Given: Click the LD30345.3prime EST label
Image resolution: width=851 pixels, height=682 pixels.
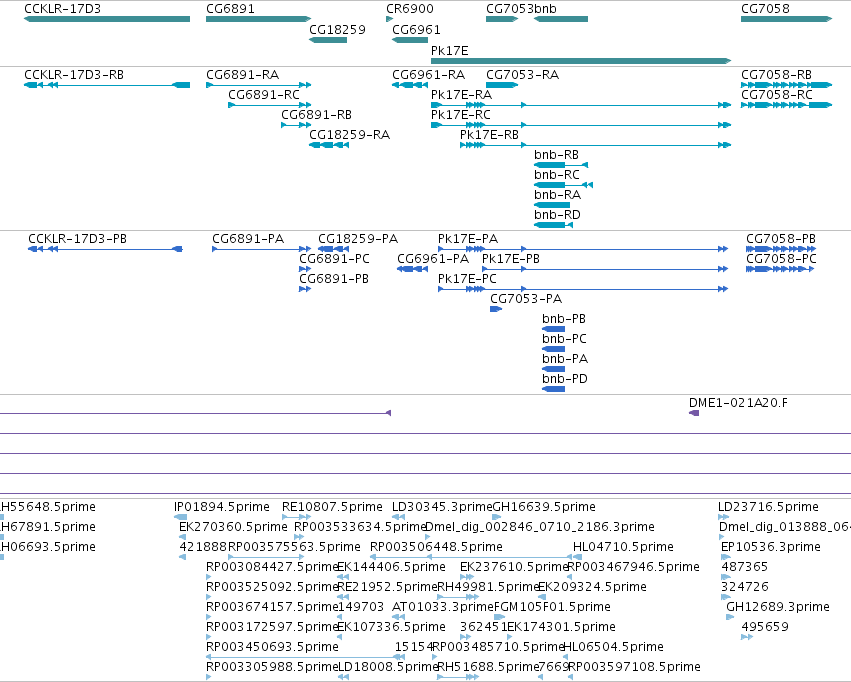Looking at the screenshot, I should pyautogui.click(x=442, y=507).
